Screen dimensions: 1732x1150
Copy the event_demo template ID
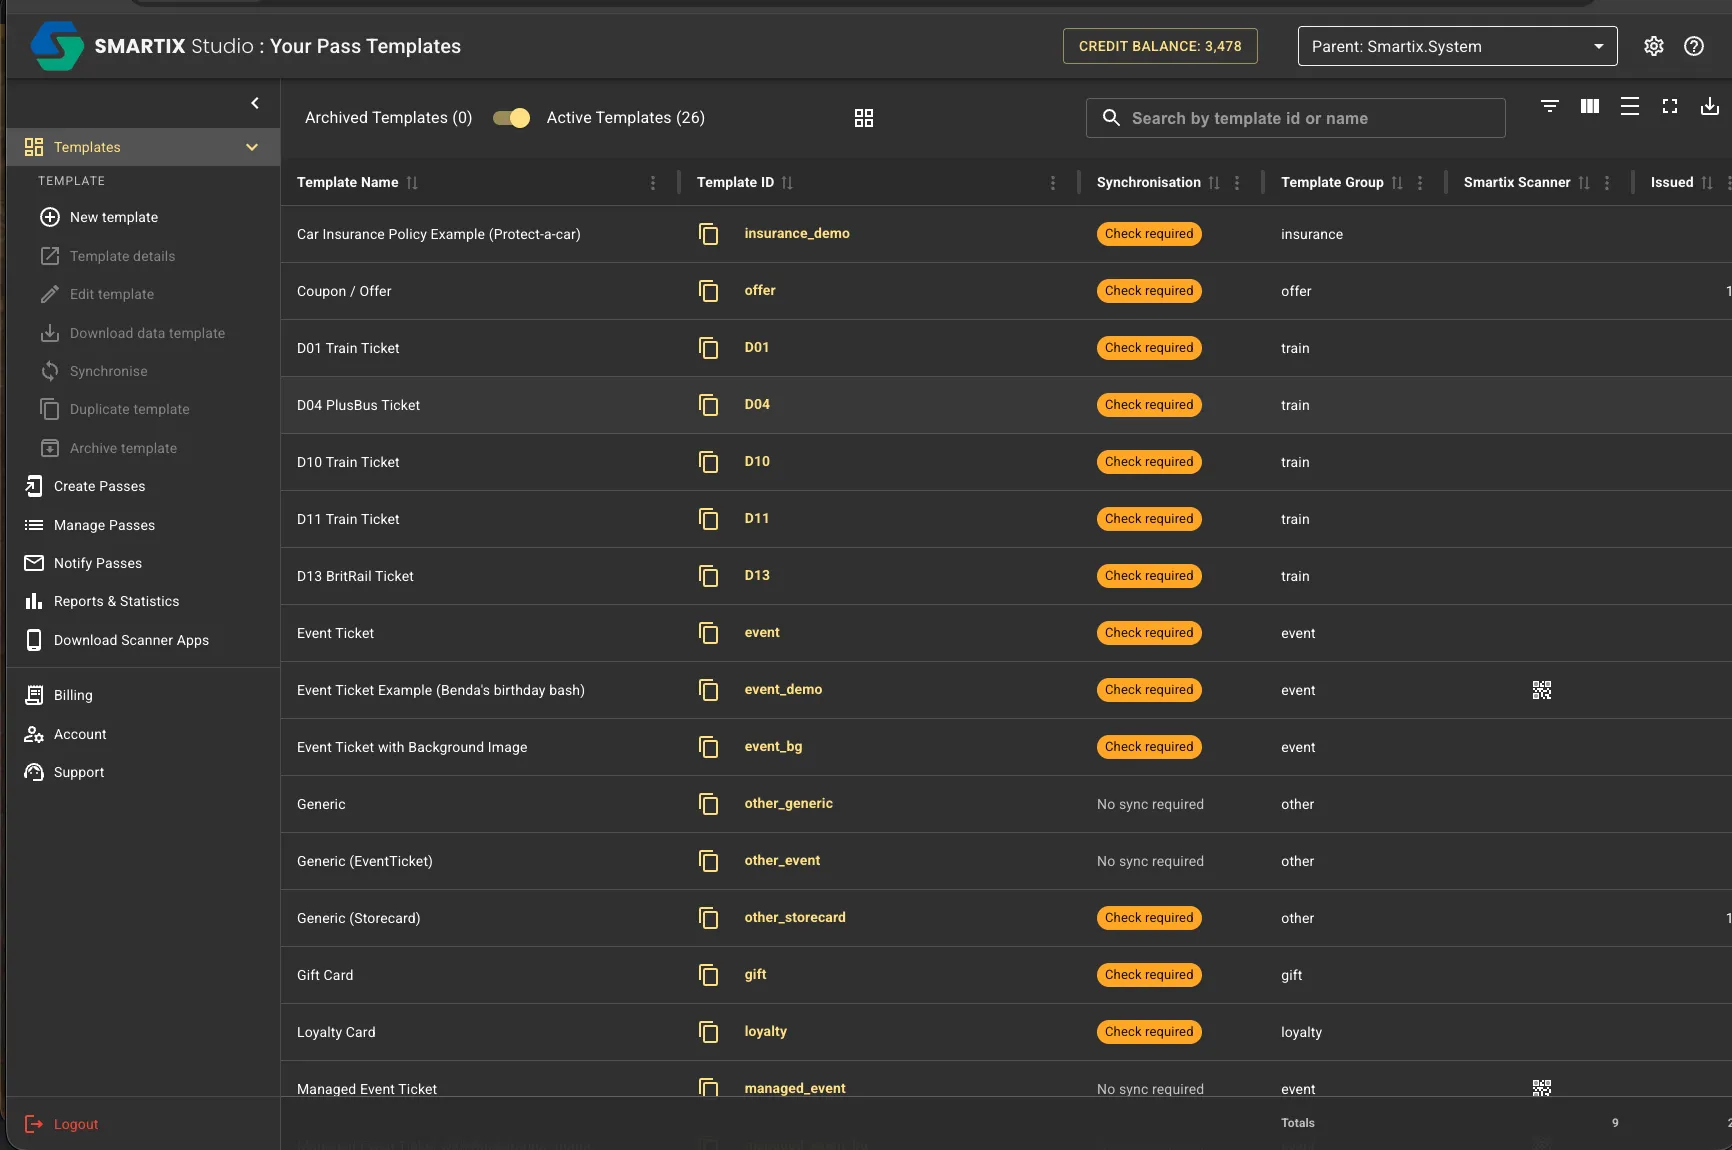point(709,690)
